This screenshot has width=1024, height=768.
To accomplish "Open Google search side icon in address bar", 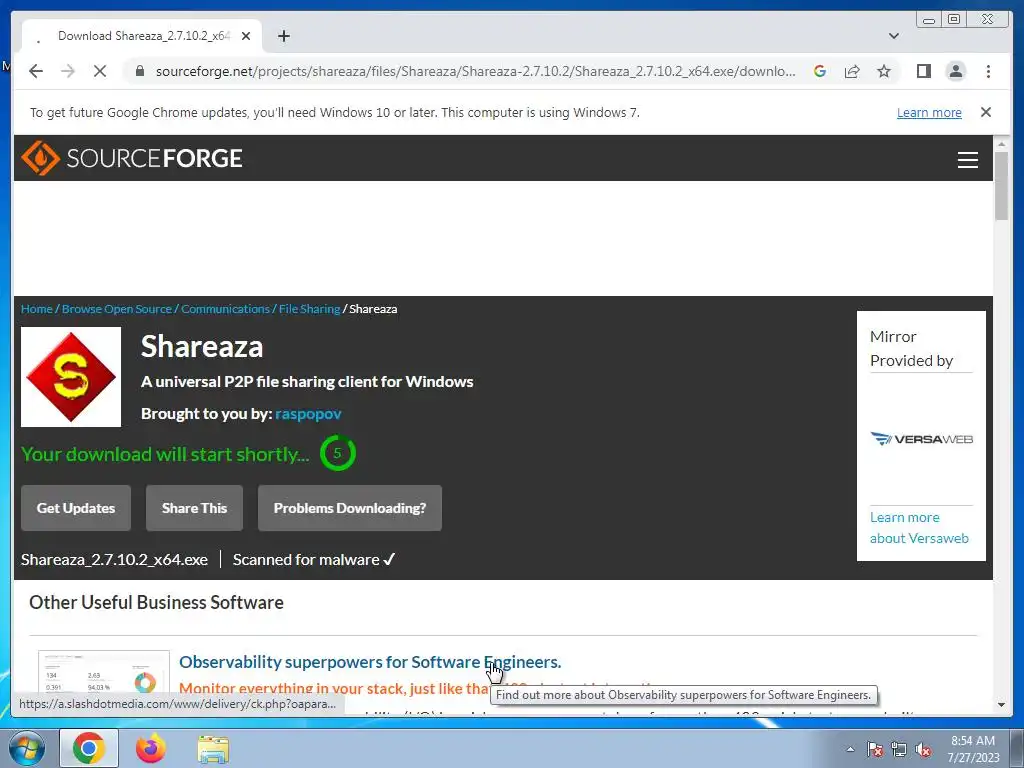I will pyautogui.click(x=820, y=71).
